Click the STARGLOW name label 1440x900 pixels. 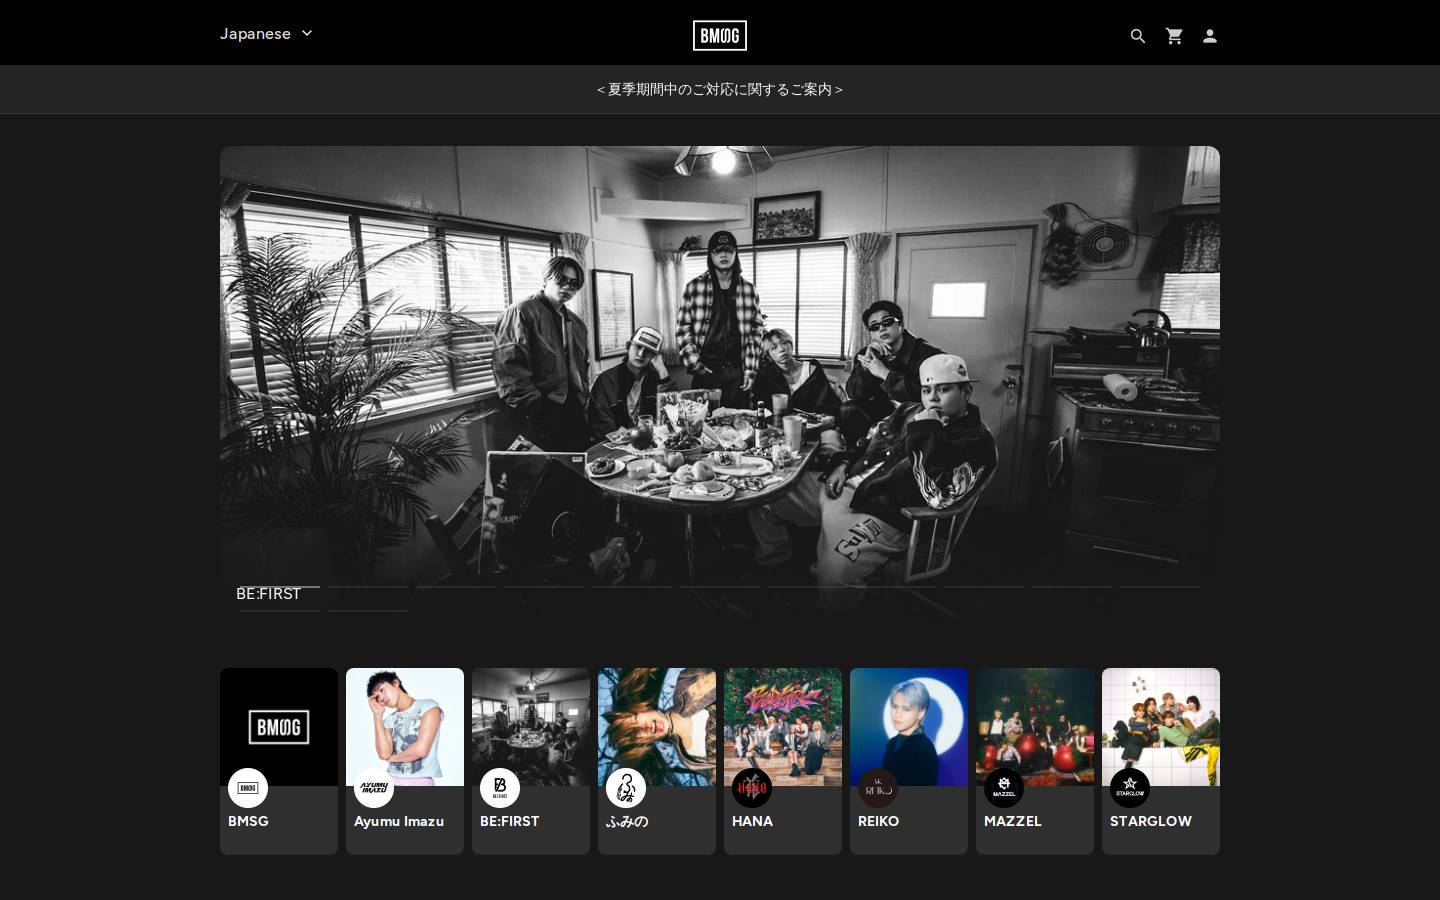pyautogui.click(x=1150, y=821)
